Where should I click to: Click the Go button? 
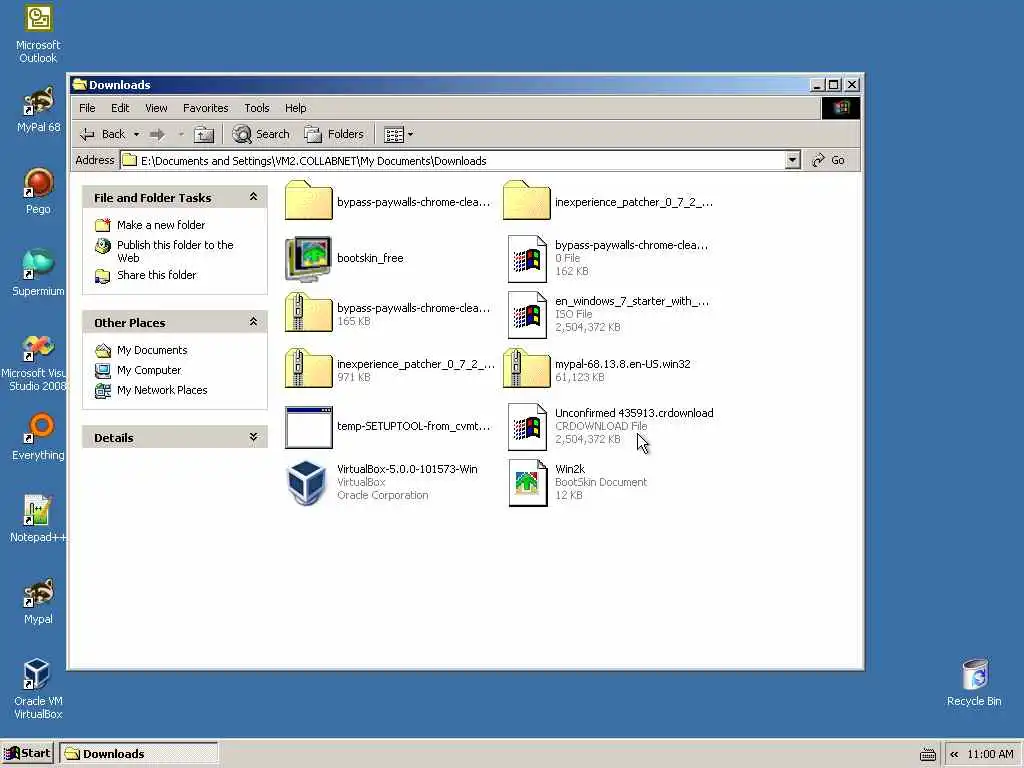coord(828,160)
